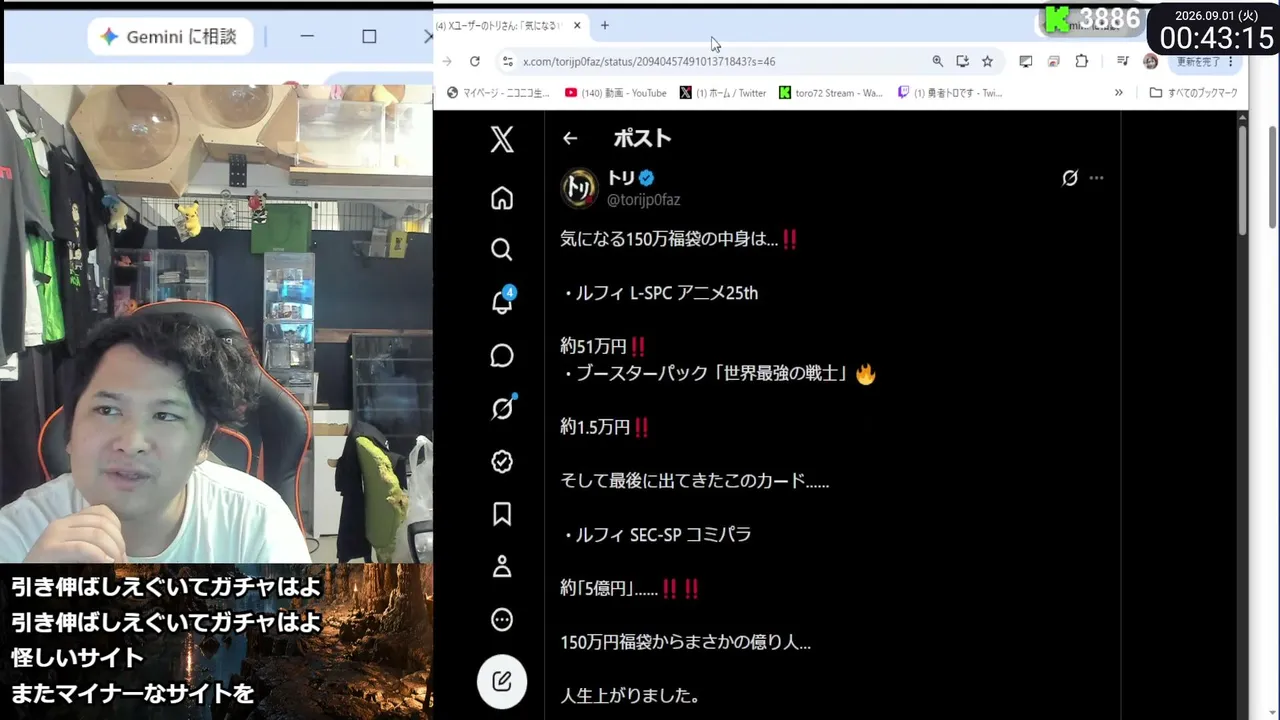Click the install app icon in address bar
1280x720 pixels.
(x=962, y=61)
